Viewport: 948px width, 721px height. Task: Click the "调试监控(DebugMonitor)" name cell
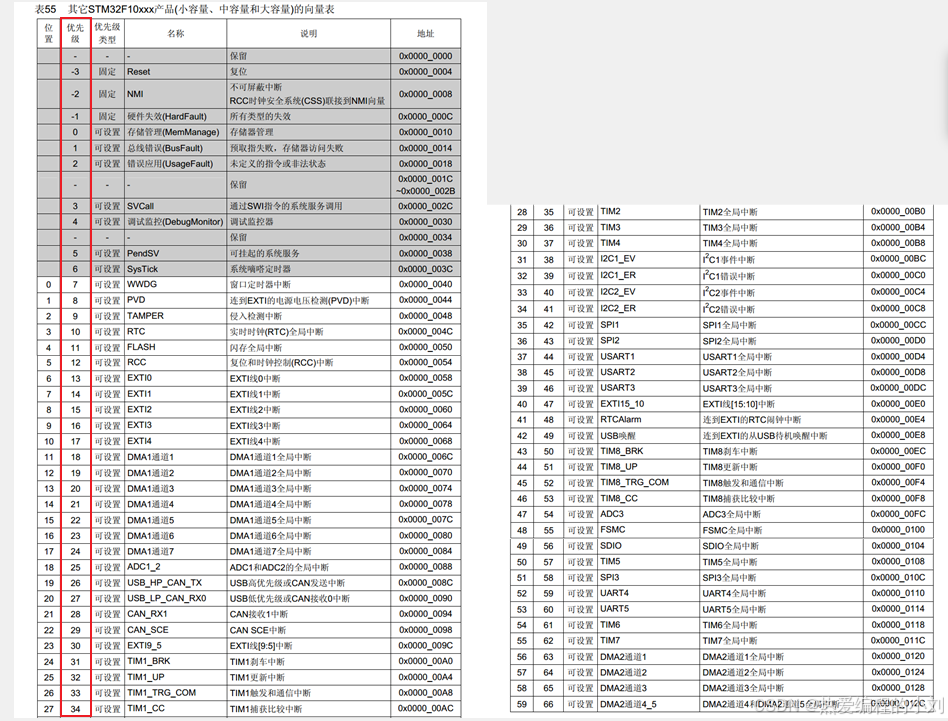175,222
